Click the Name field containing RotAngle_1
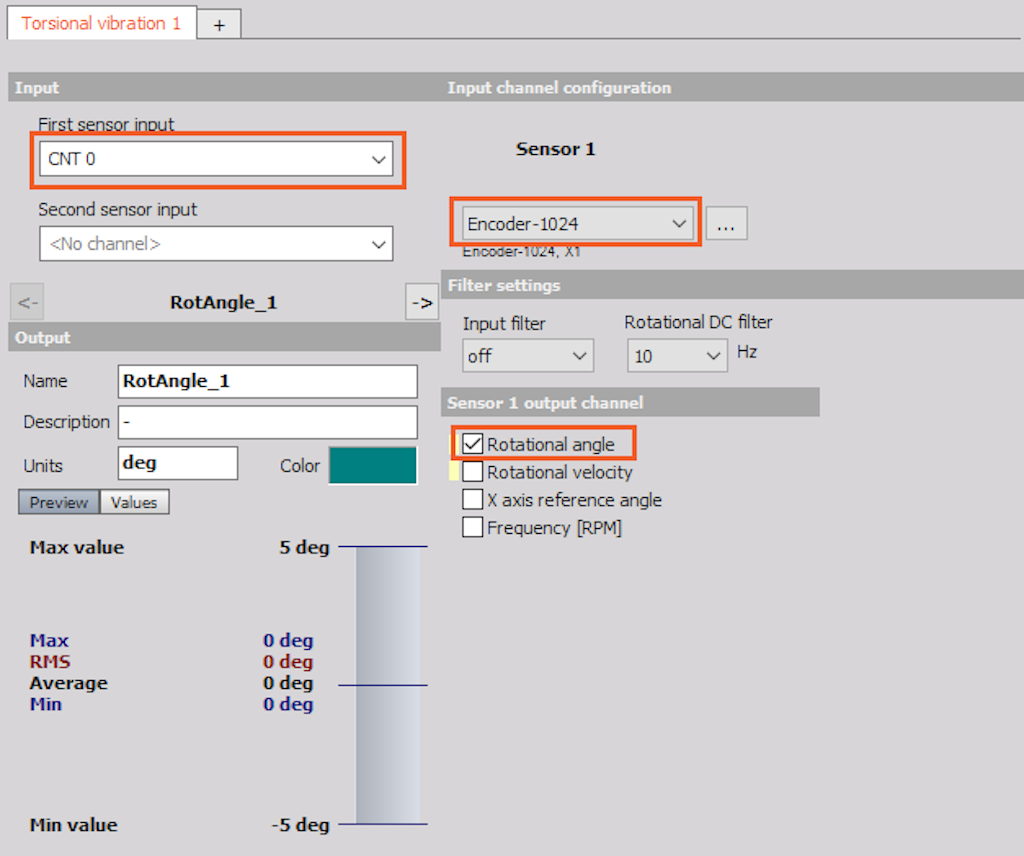 [x=268, y=381]
